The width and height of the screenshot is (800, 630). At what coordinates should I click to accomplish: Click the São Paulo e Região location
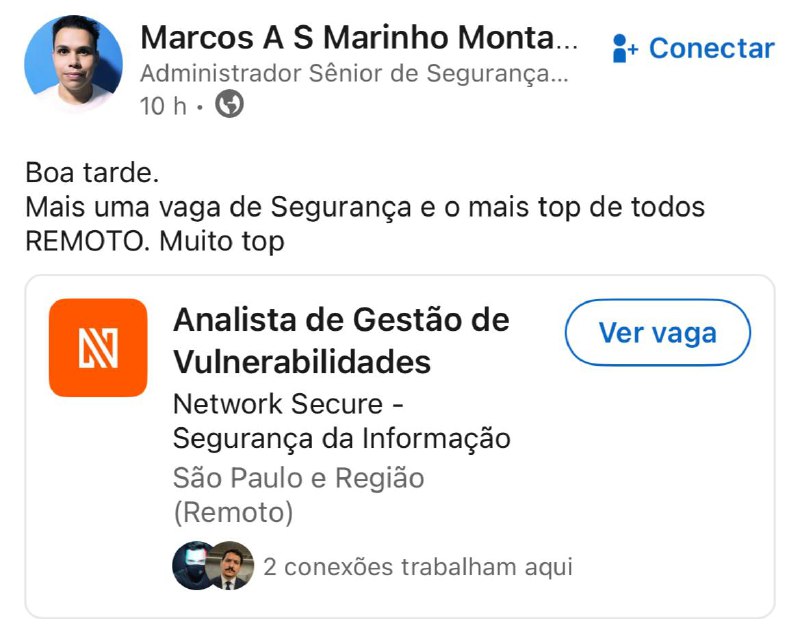click(298, 478)
